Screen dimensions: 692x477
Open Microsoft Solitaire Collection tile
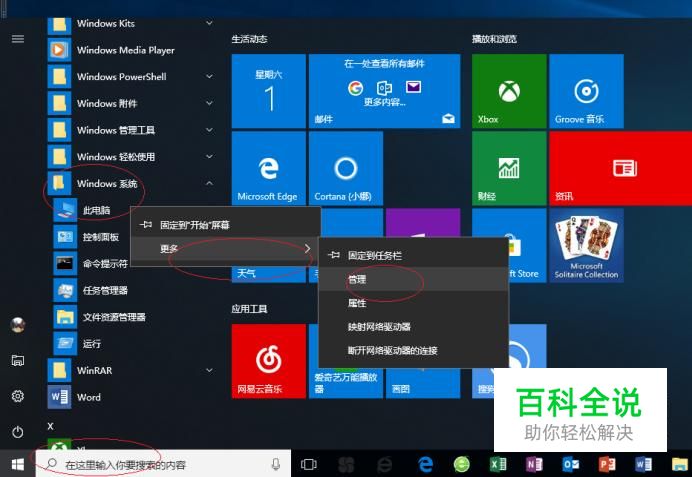coord(586,245)
